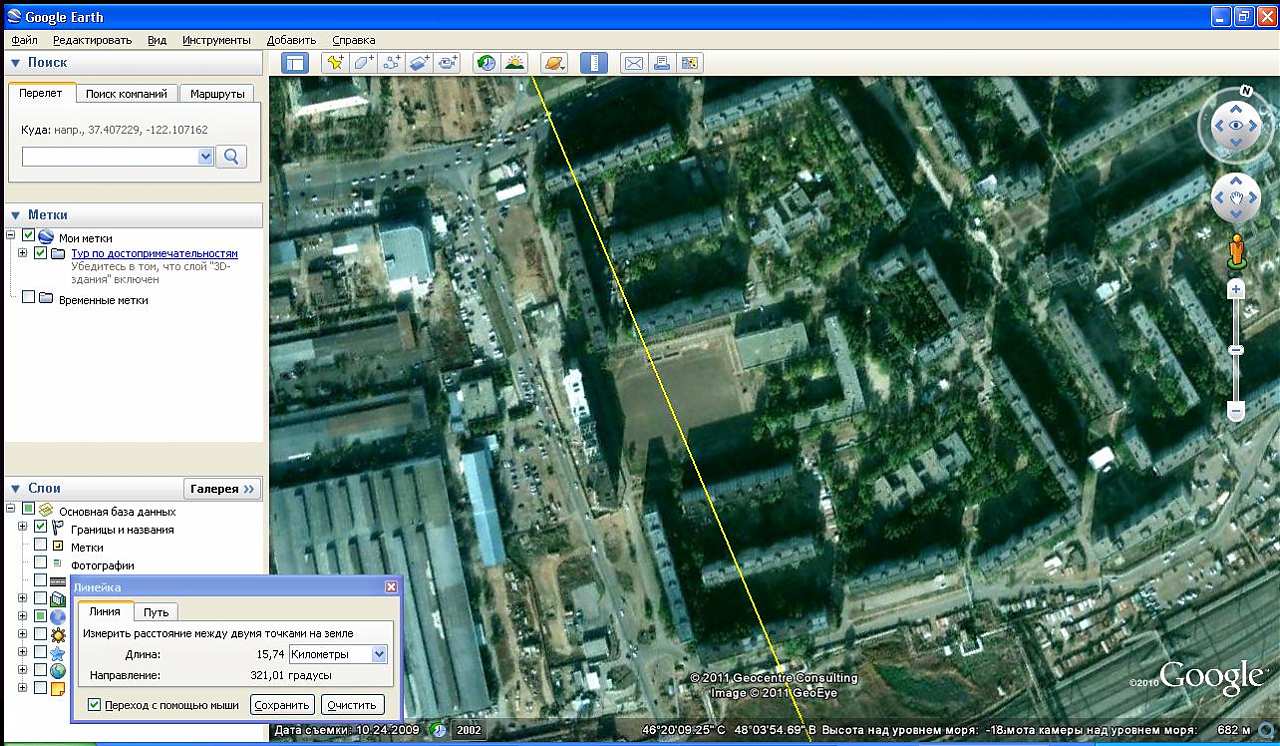Expand the Тур по достопримечательностям folder
The height and width of the screenshot is (746, 1280).
[x=22, y=254]
